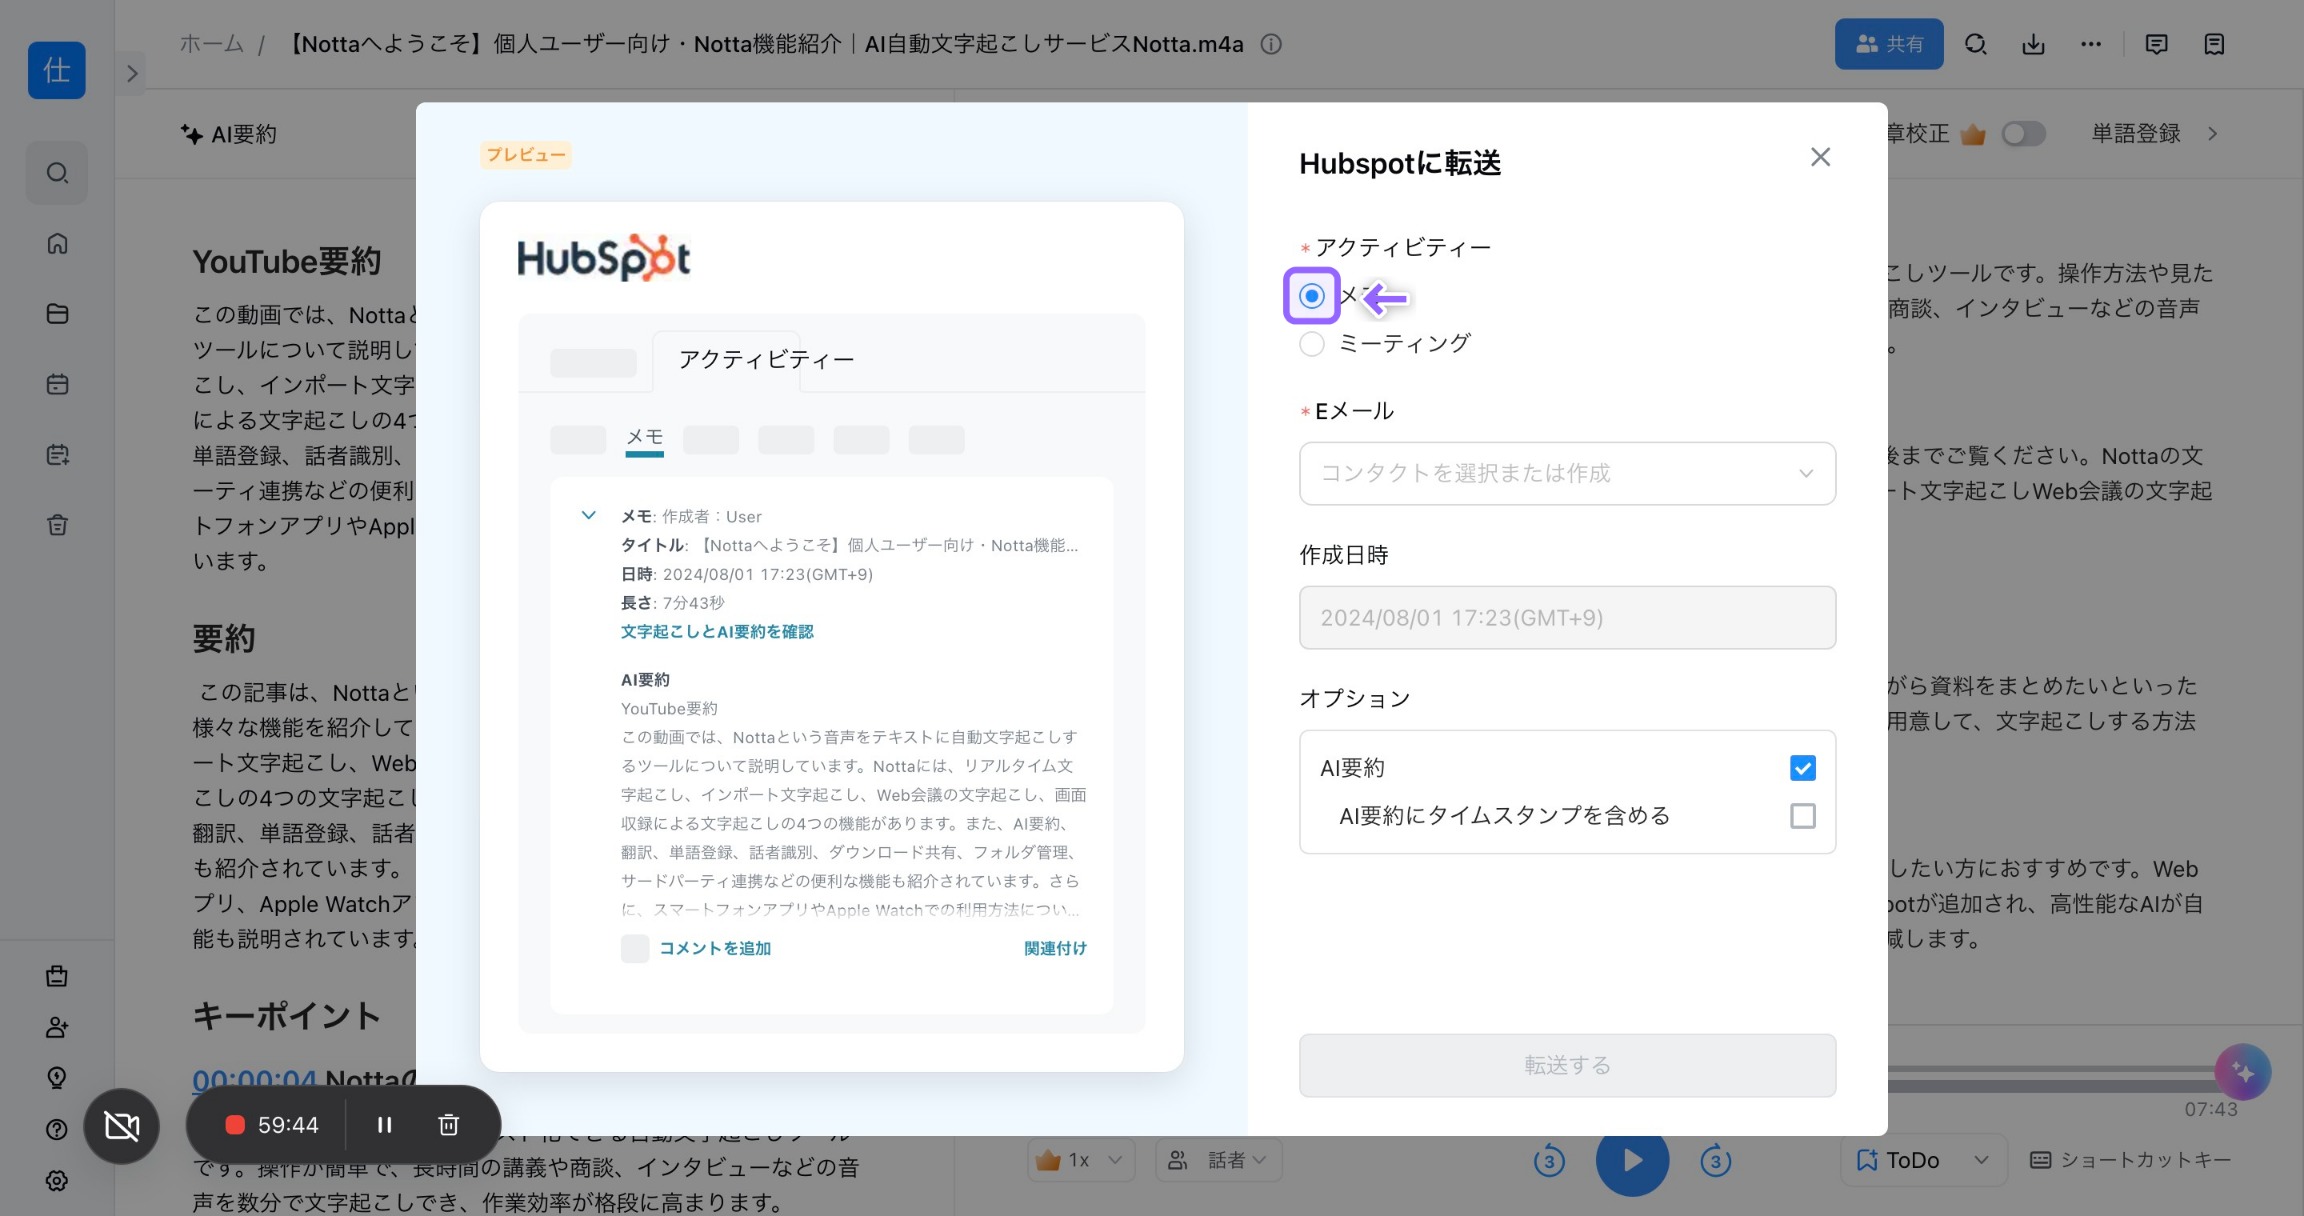This screenshot has width=2304, height=1216.
Task: Open the three-dots more menu
Action: [x=2091, y=44]
